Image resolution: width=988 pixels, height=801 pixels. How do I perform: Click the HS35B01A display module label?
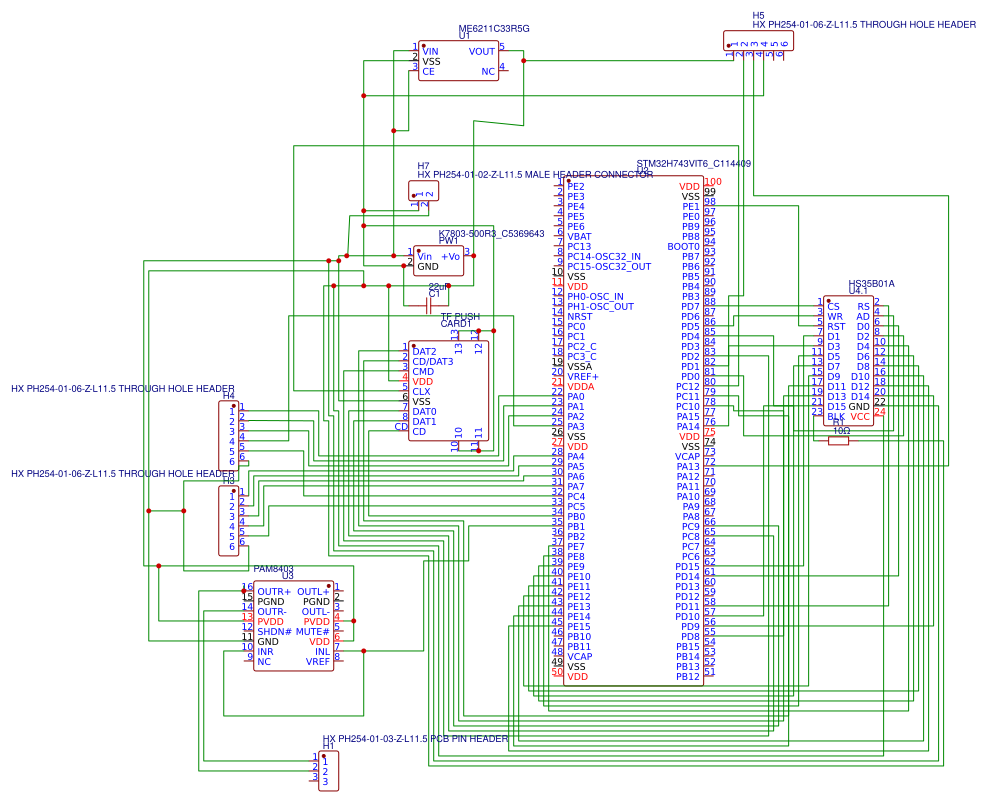click(871, 284)
